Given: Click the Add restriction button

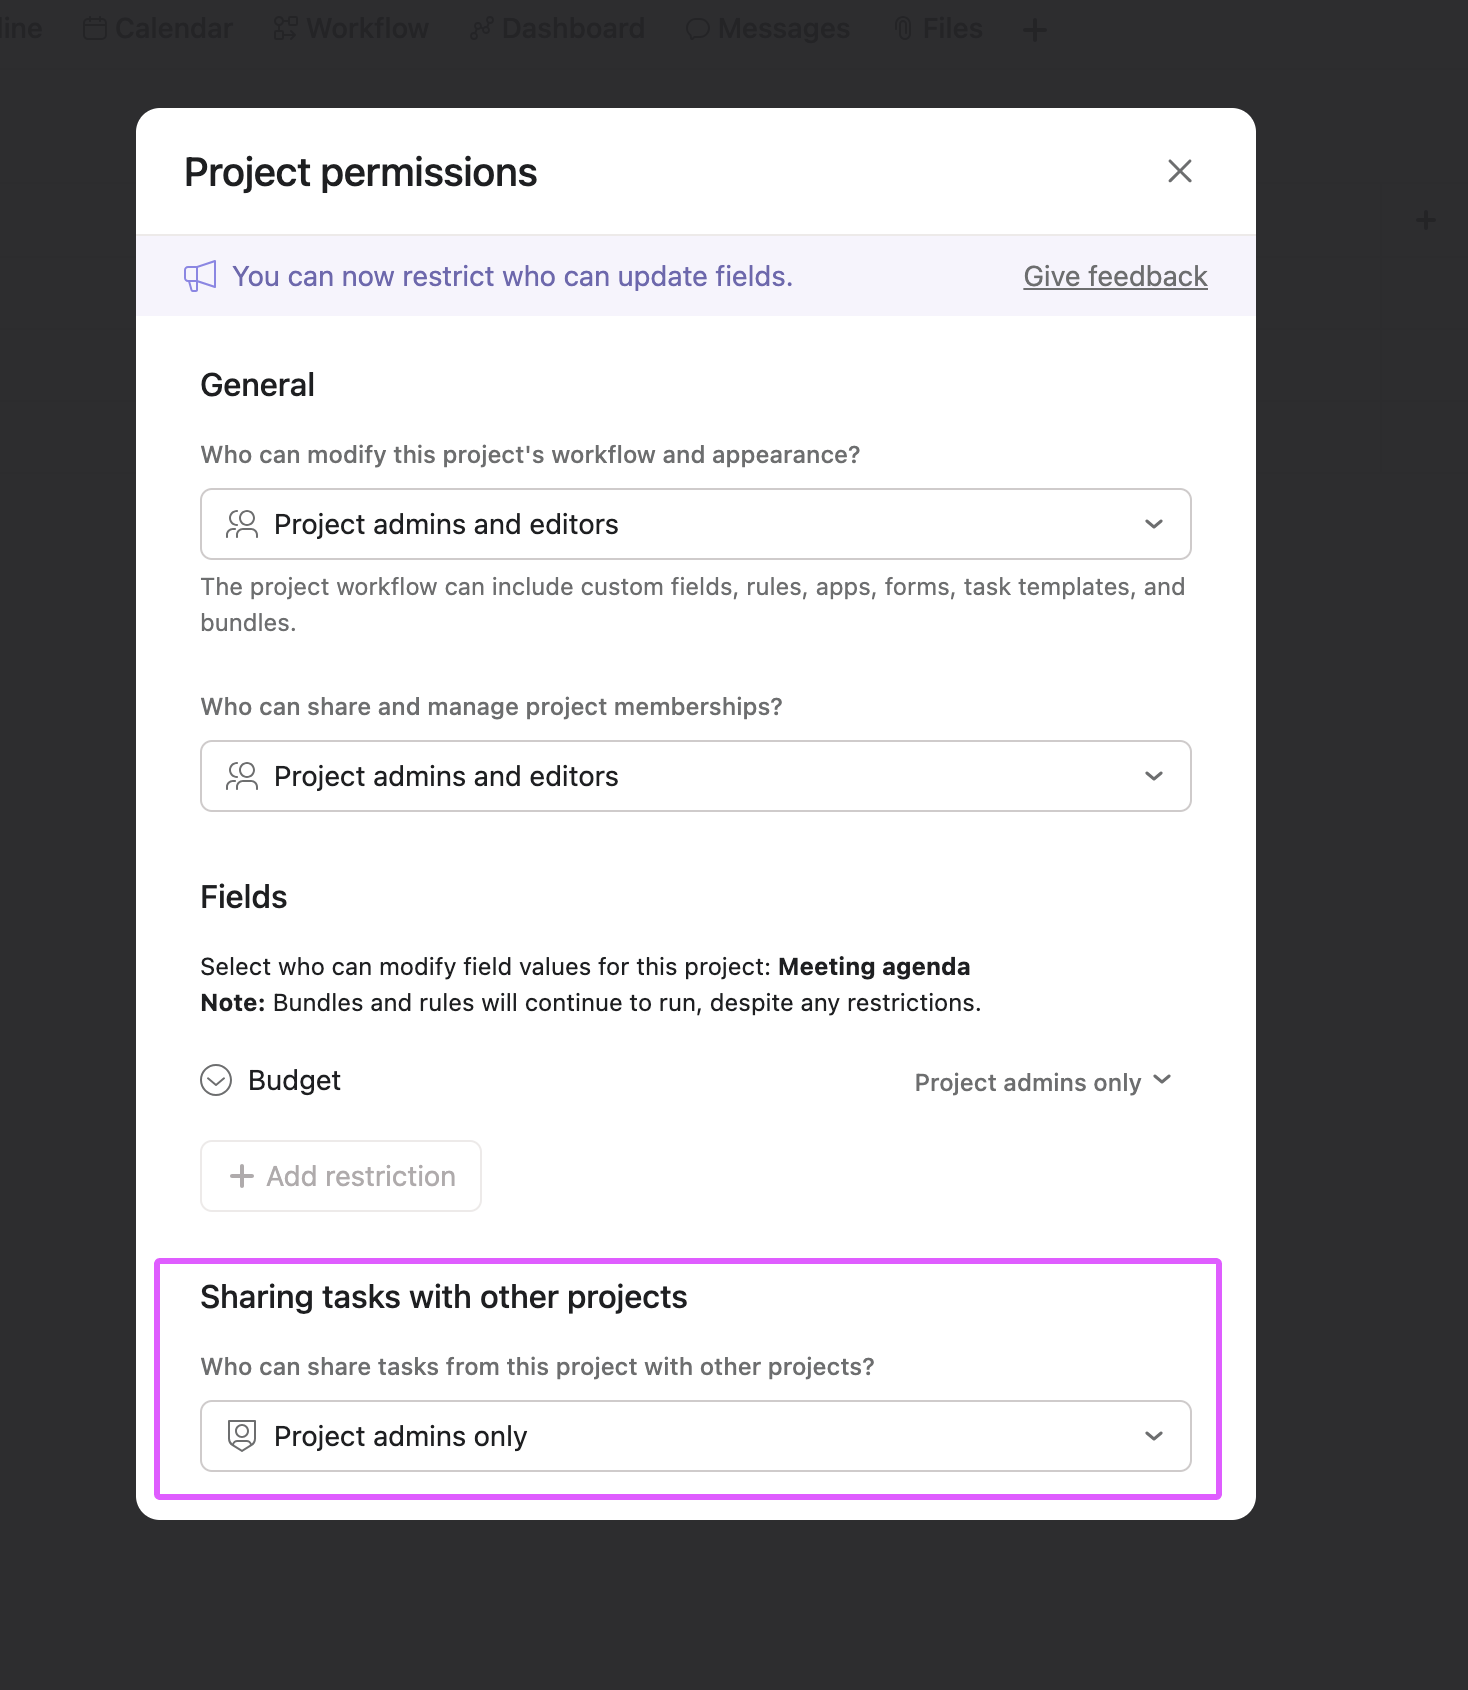Looking at the screenshot, I should pos(340,1176).
